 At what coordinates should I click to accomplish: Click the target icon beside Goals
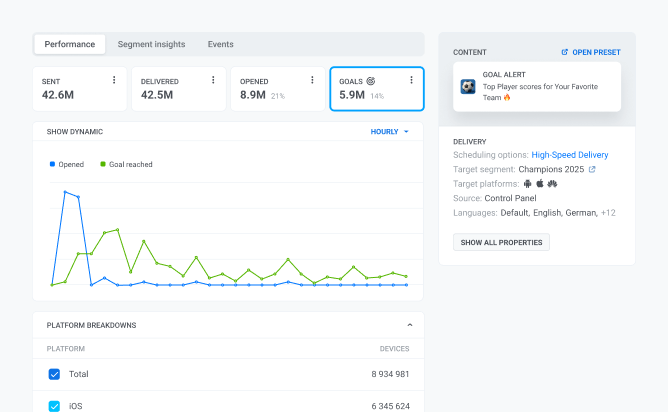[371, 80]
